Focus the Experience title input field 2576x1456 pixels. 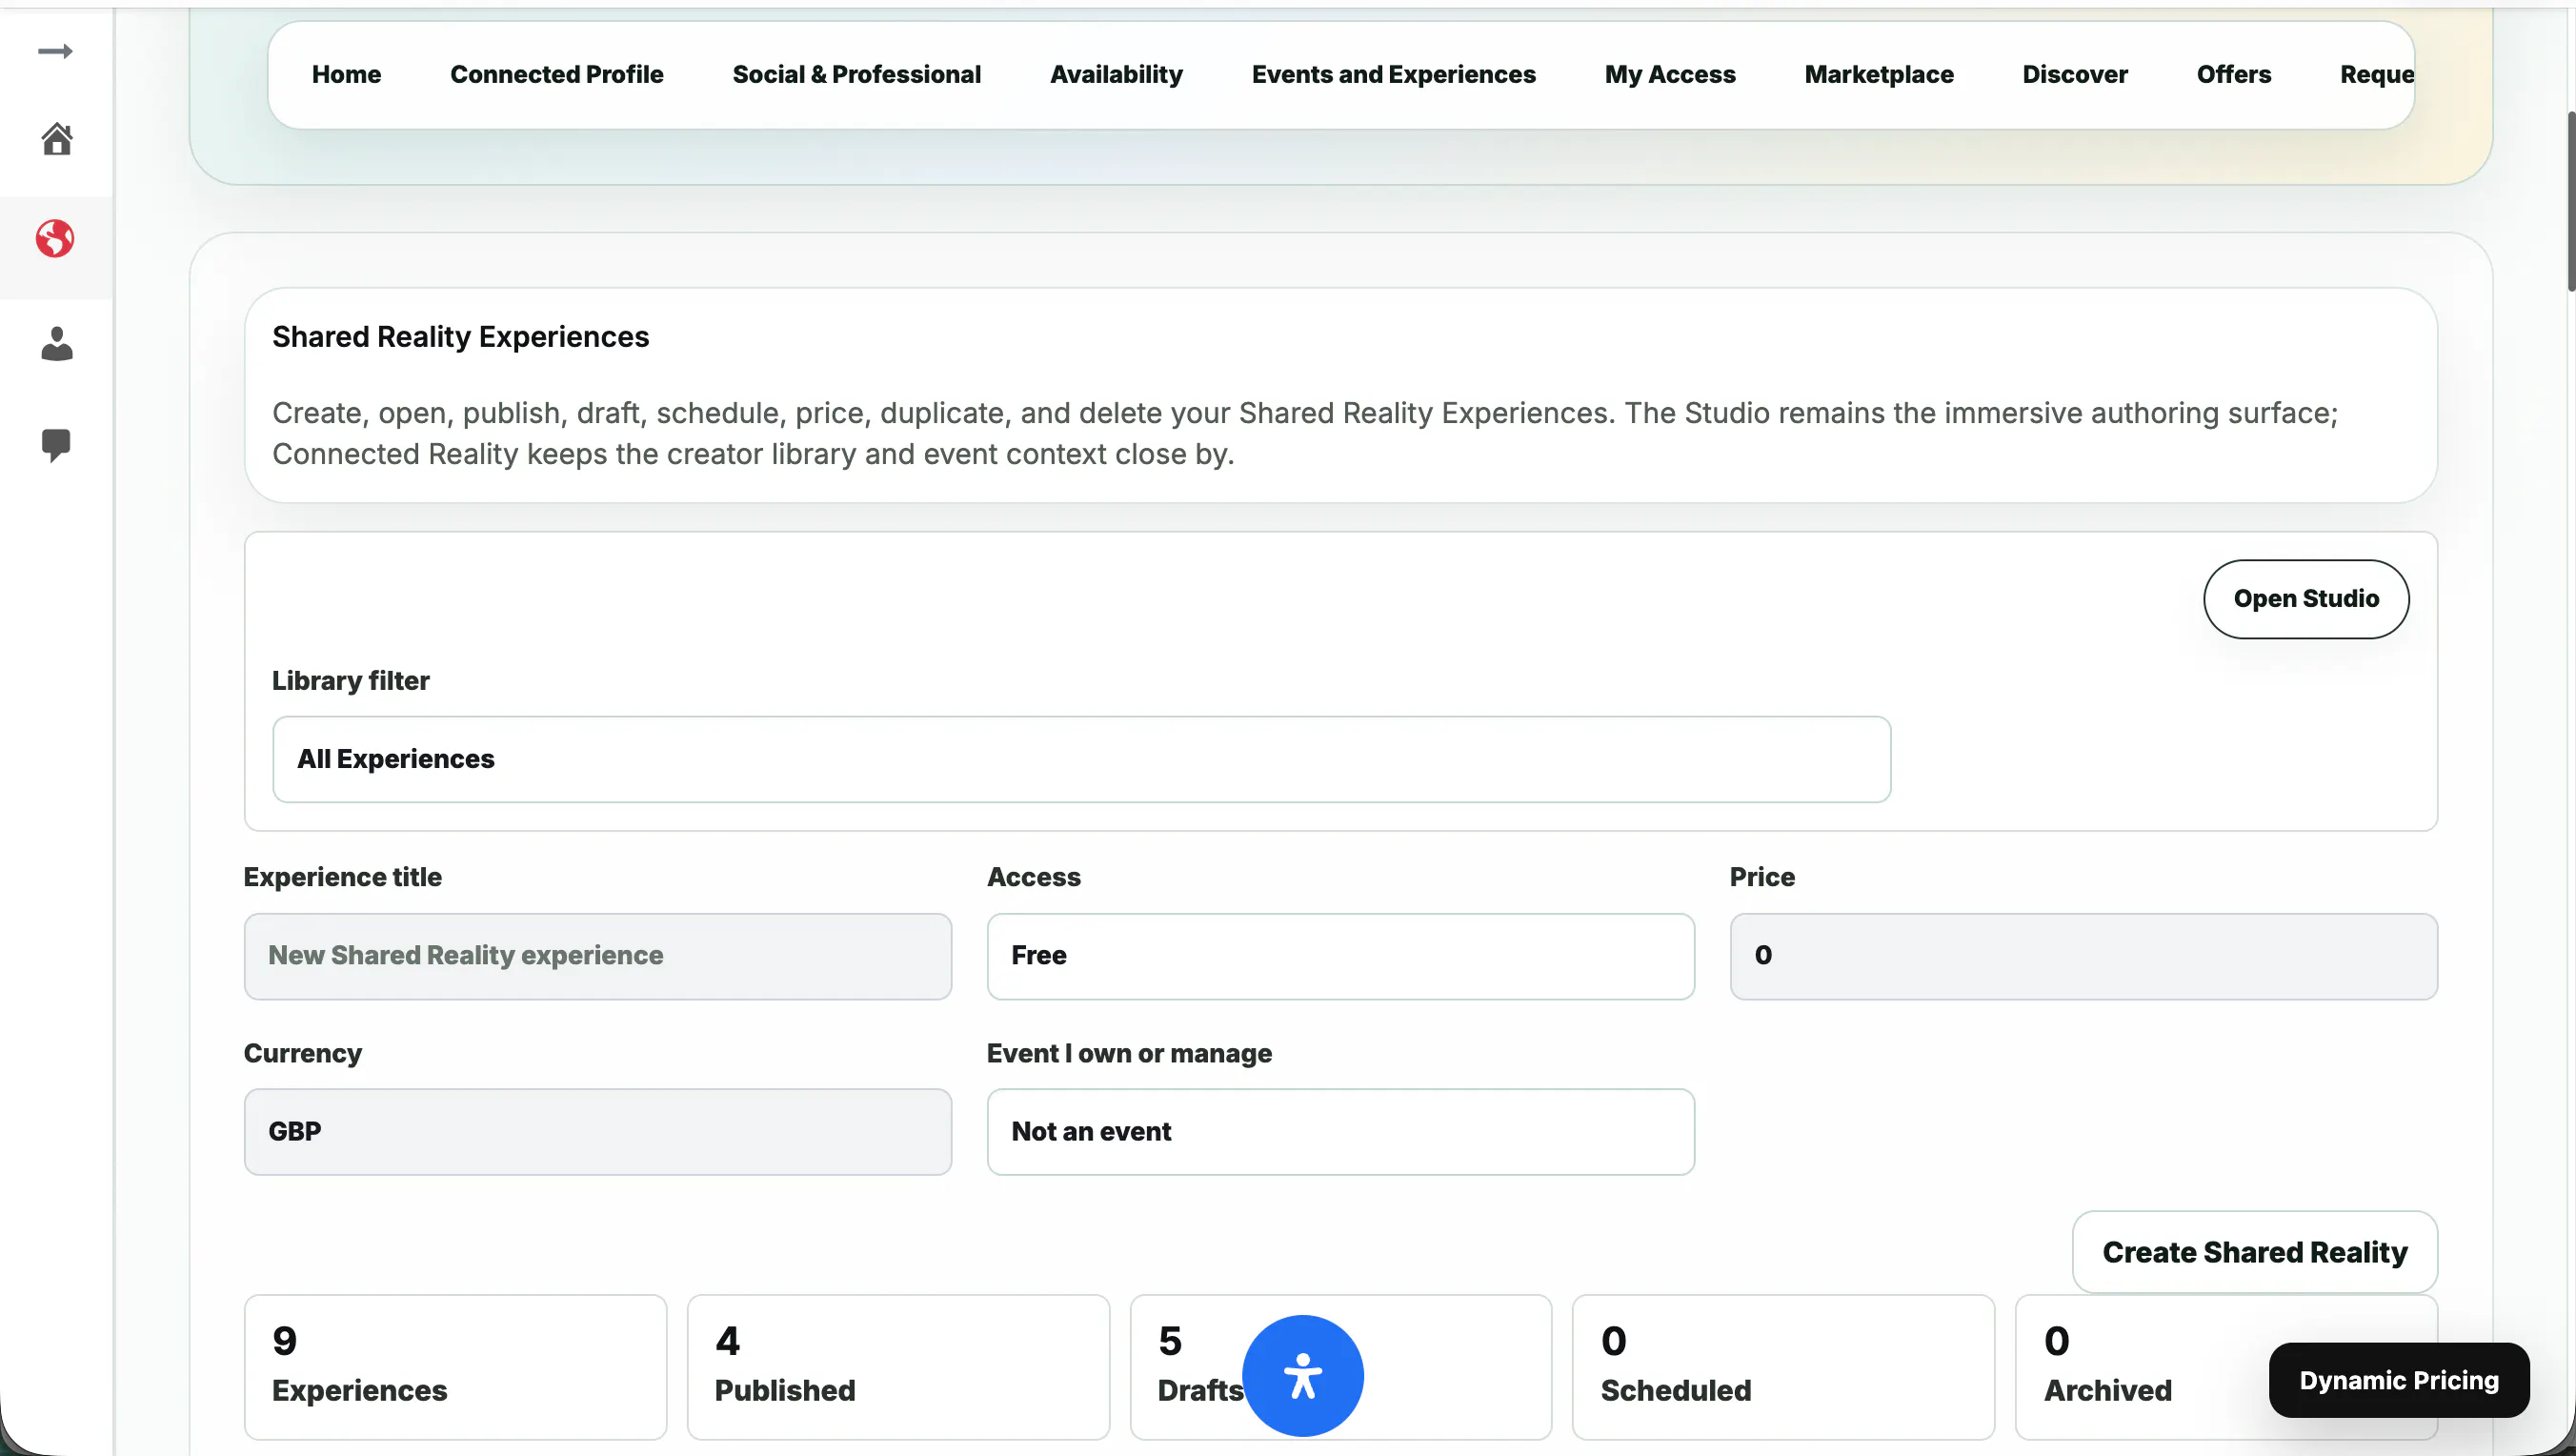tap(597, 956)
